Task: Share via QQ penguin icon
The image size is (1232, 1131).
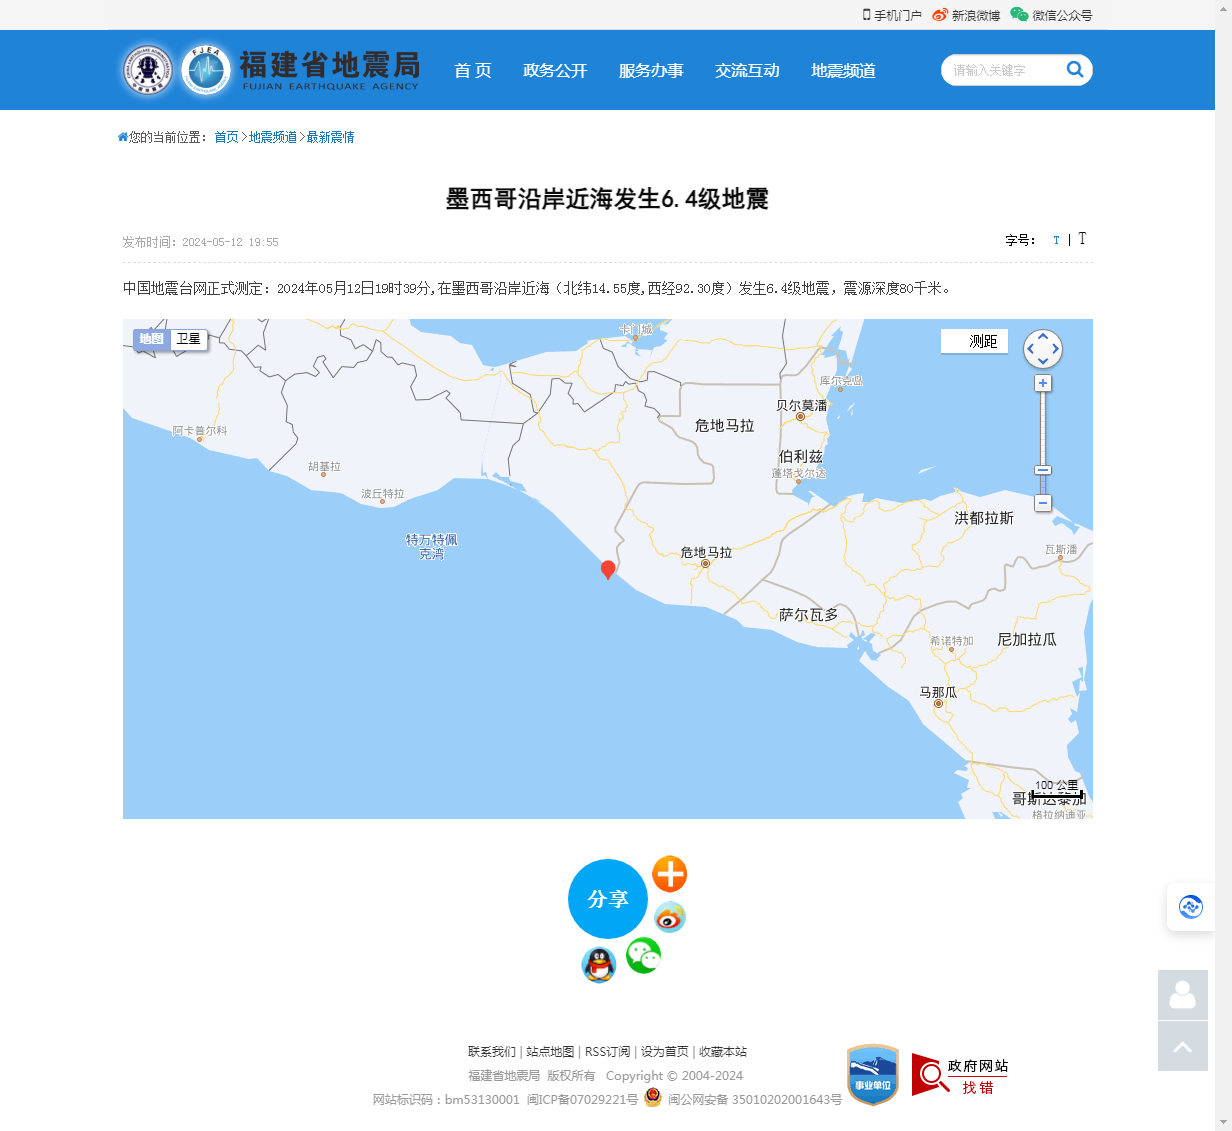Action: point(598,965)
